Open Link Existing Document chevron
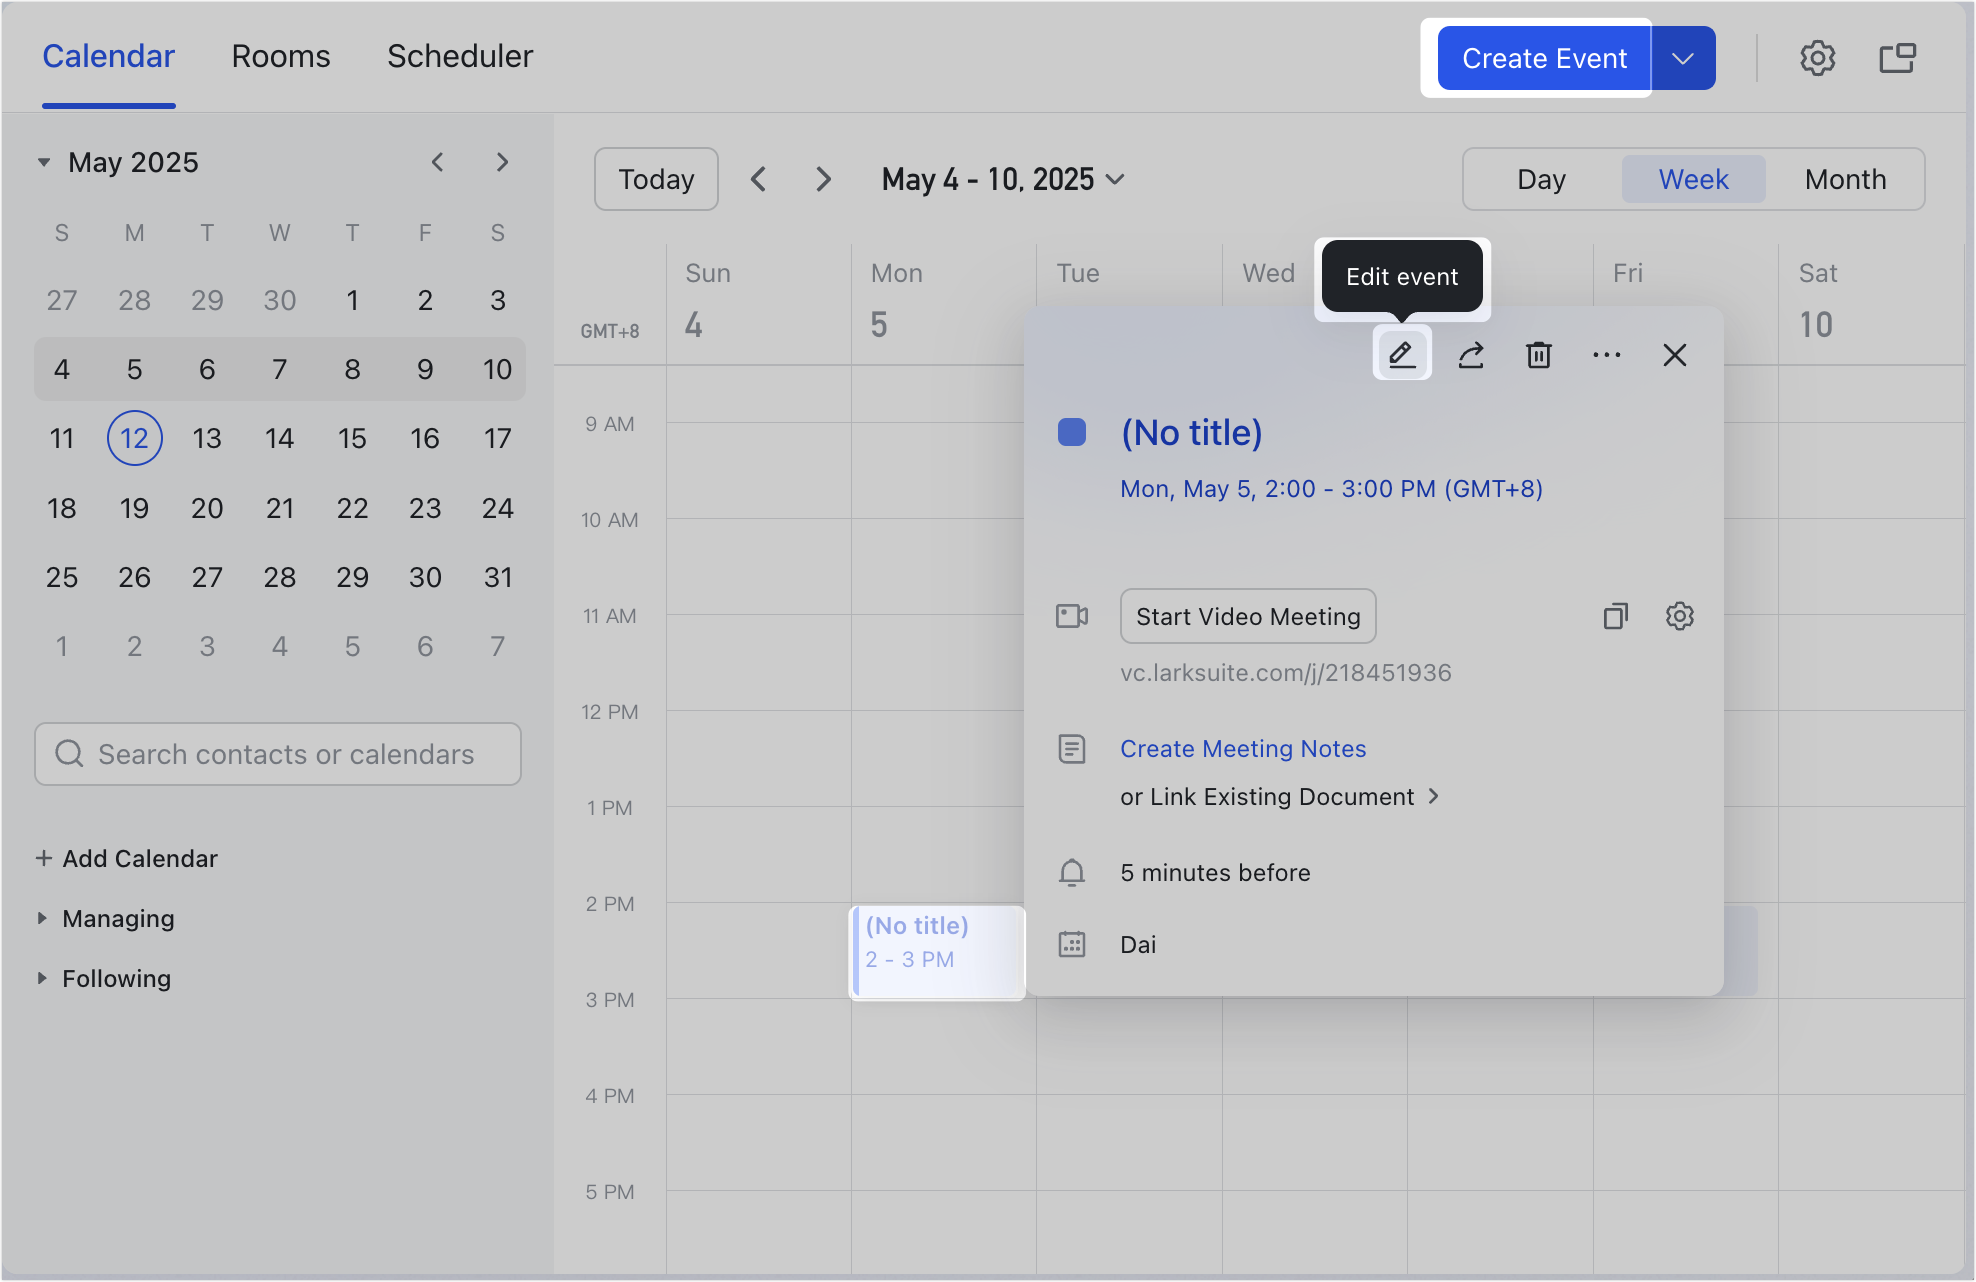 click(x=1434, y=796)
